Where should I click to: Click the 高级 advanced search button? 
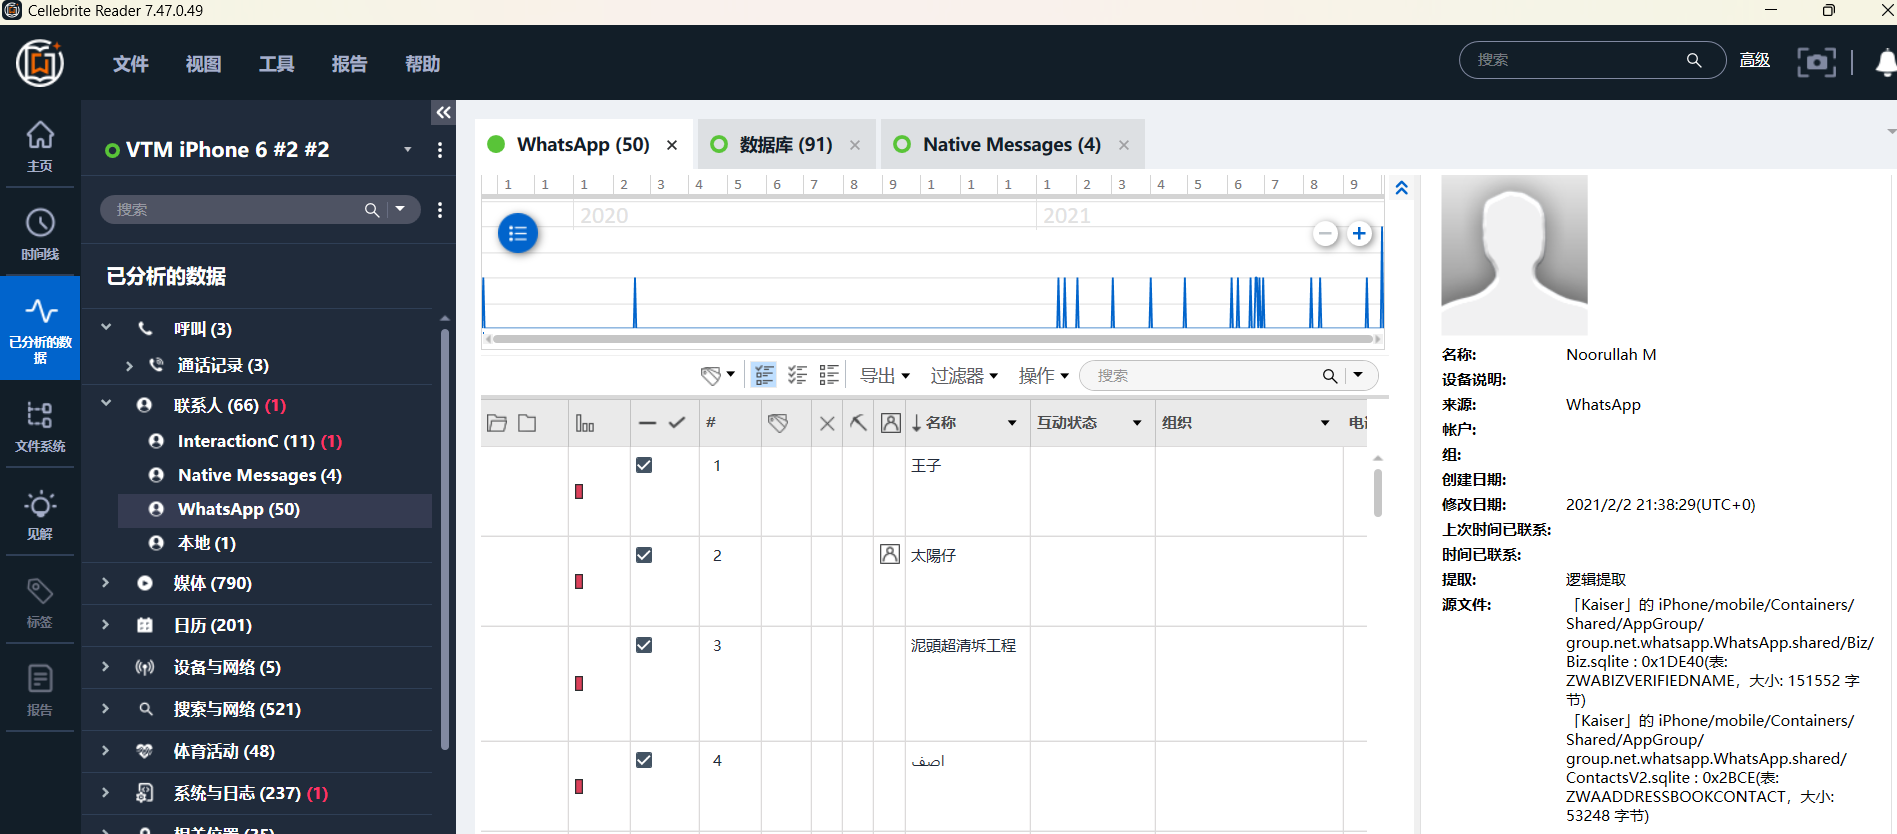[1755, 60]
